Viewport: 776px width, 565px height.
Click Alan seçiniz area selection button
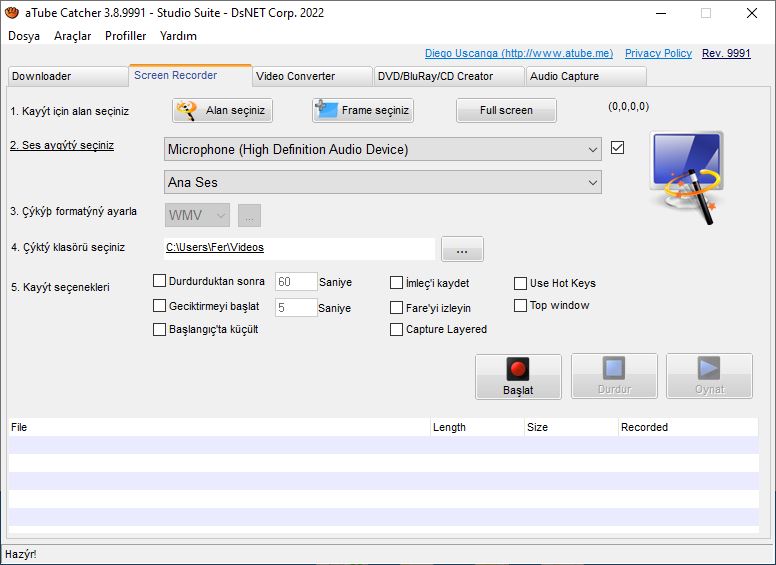(222, 110)
